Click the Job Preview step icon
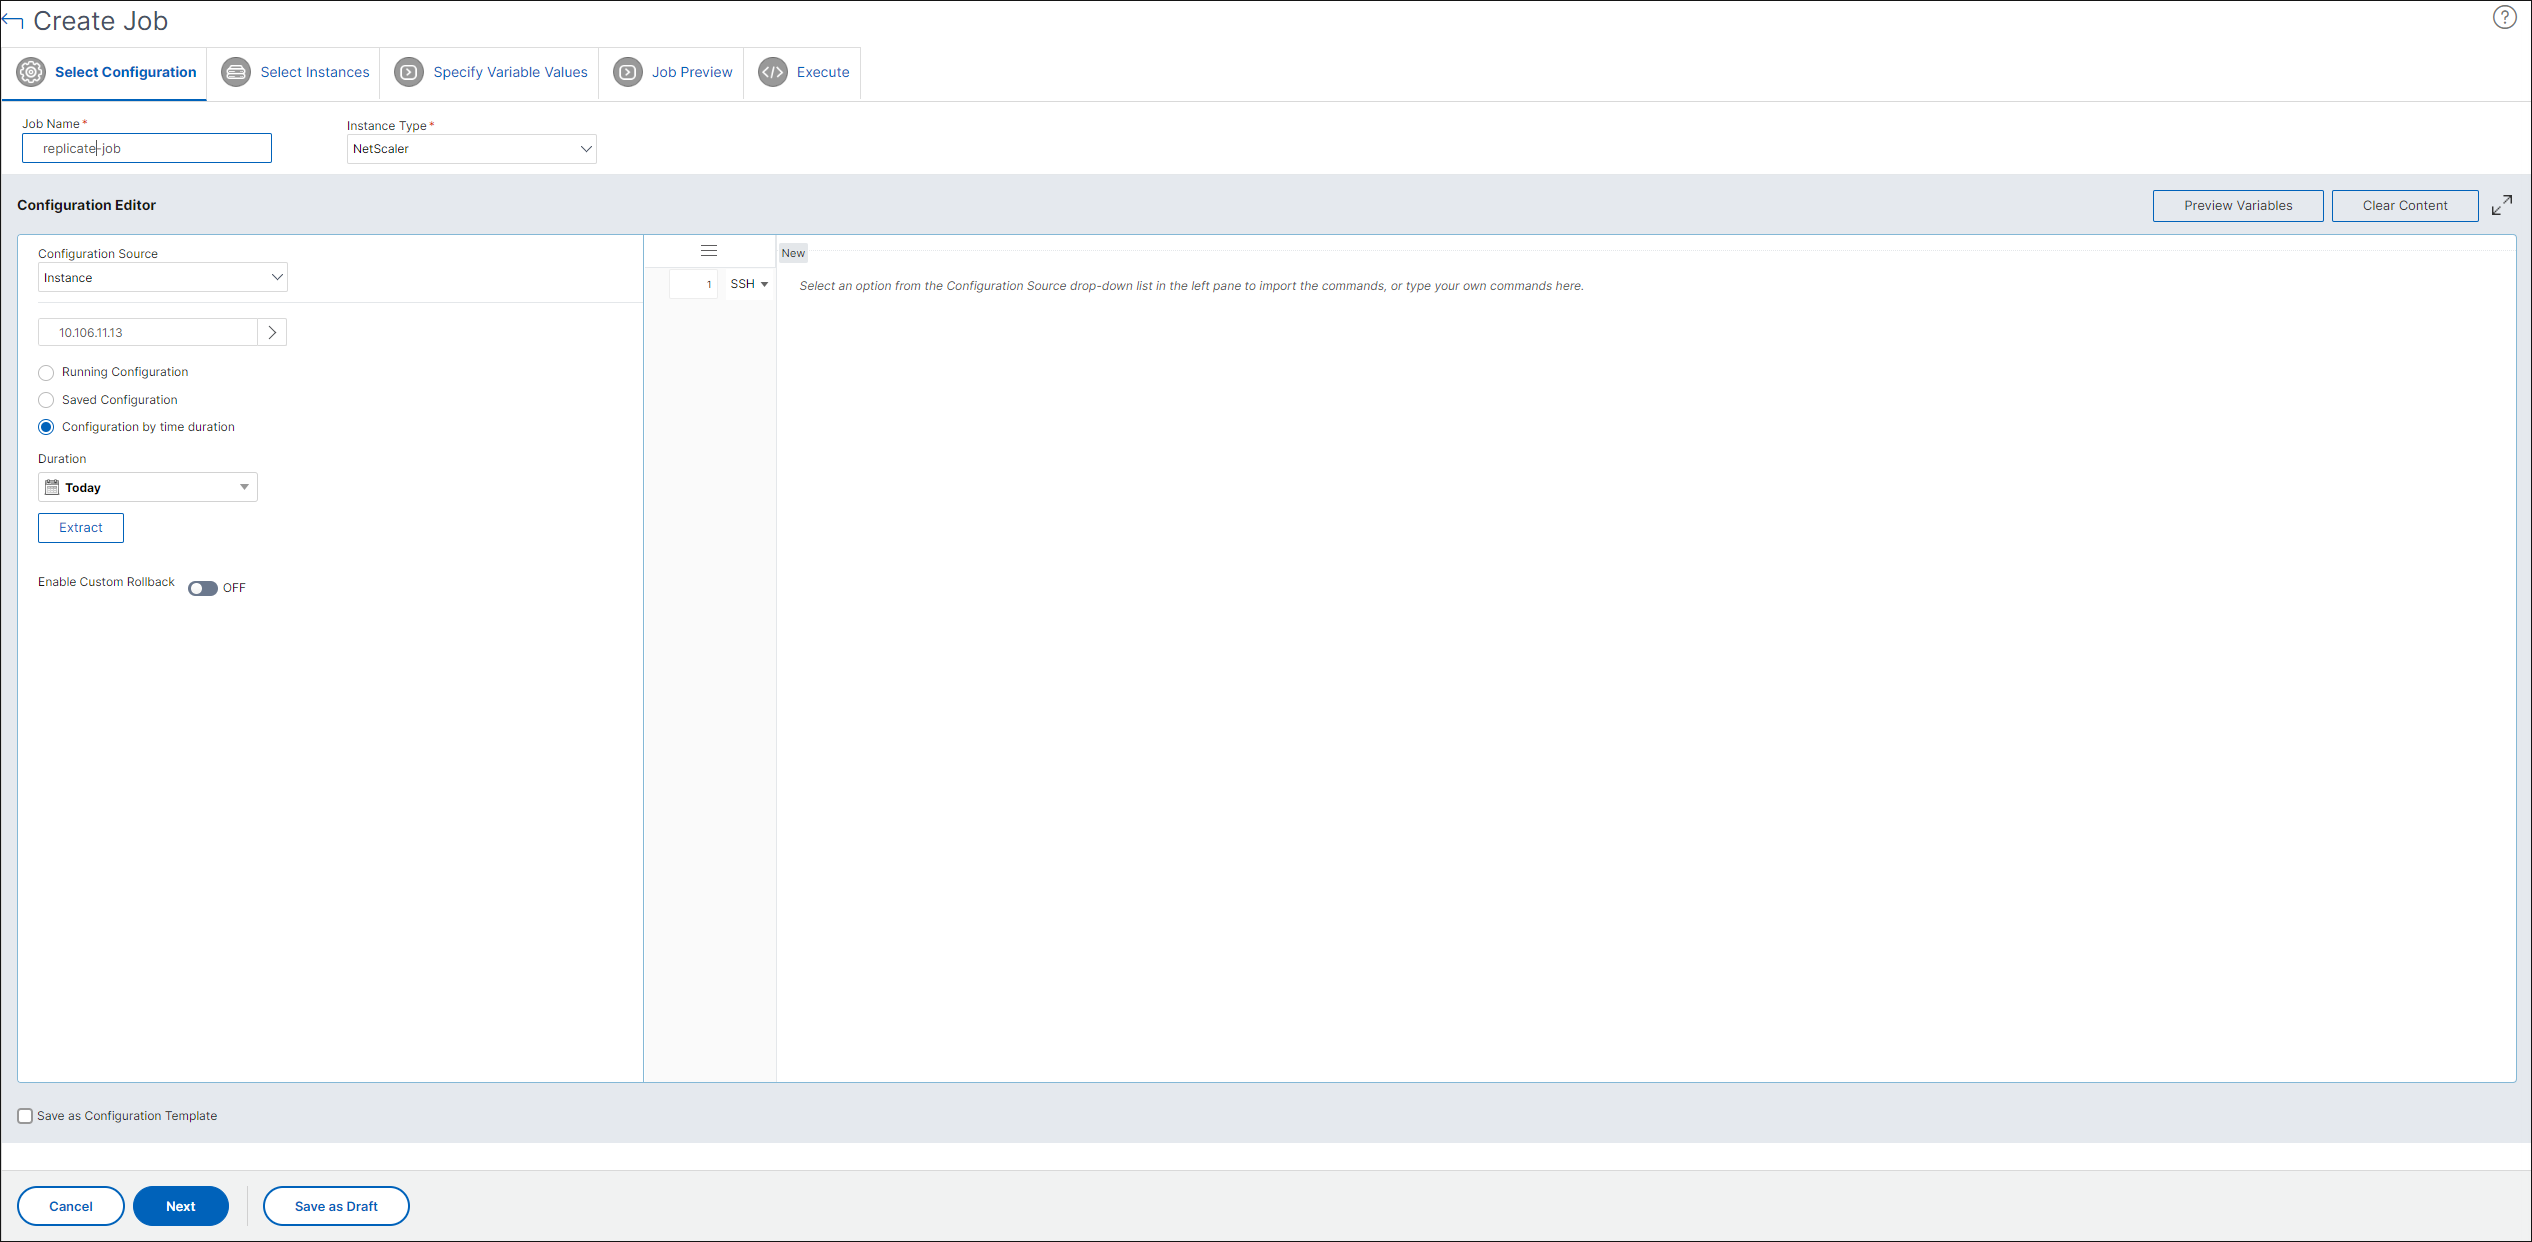The image size is (2532, 1242). [x=628, y=72]
